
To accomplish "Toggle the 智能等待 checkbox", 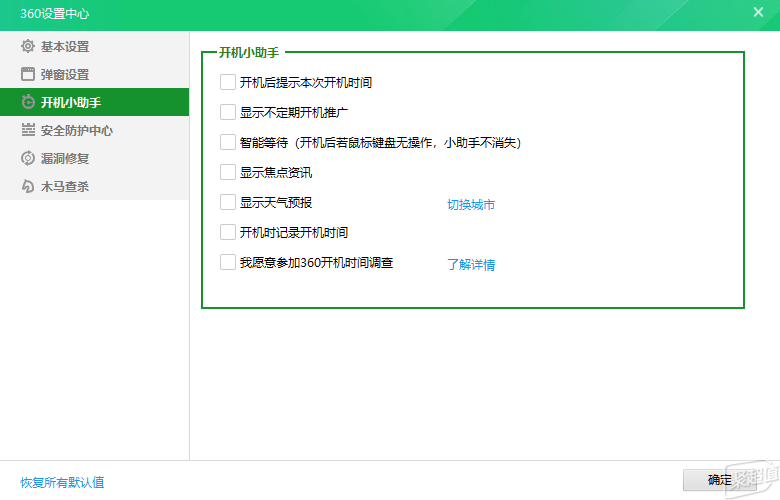I will pos(228,142).
